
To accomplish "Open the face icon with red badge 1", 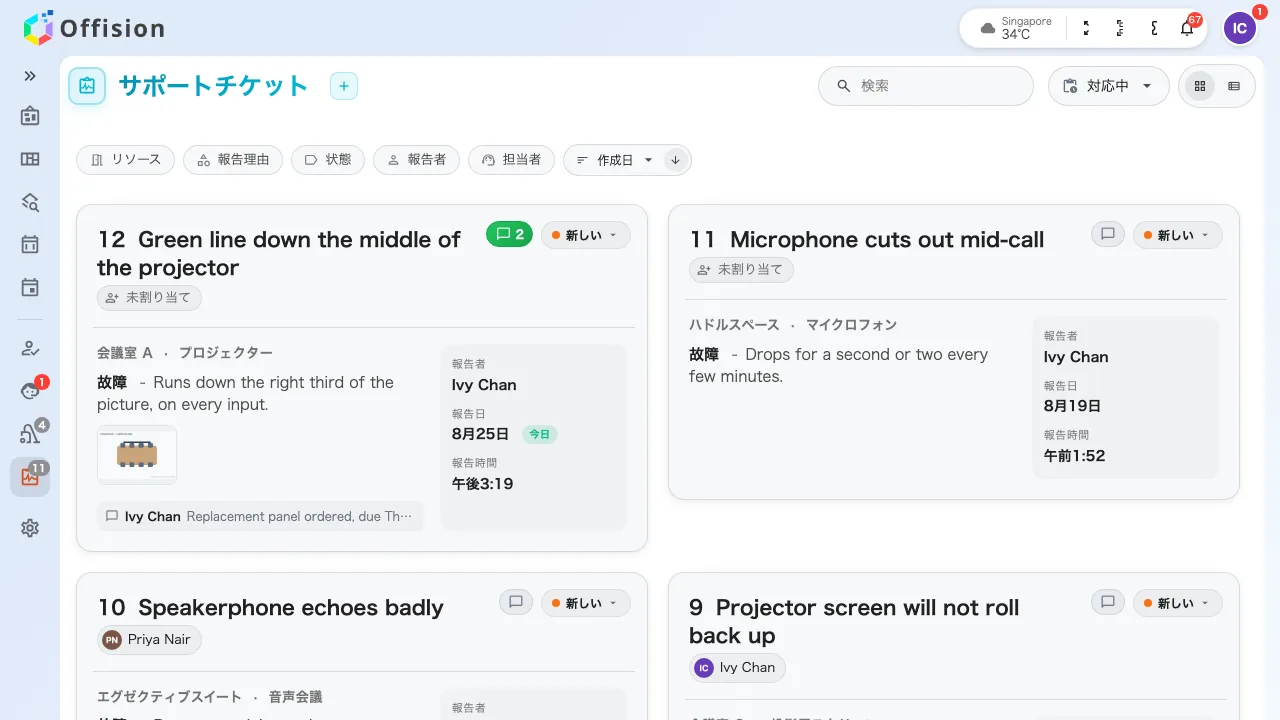I will point(30,391).
